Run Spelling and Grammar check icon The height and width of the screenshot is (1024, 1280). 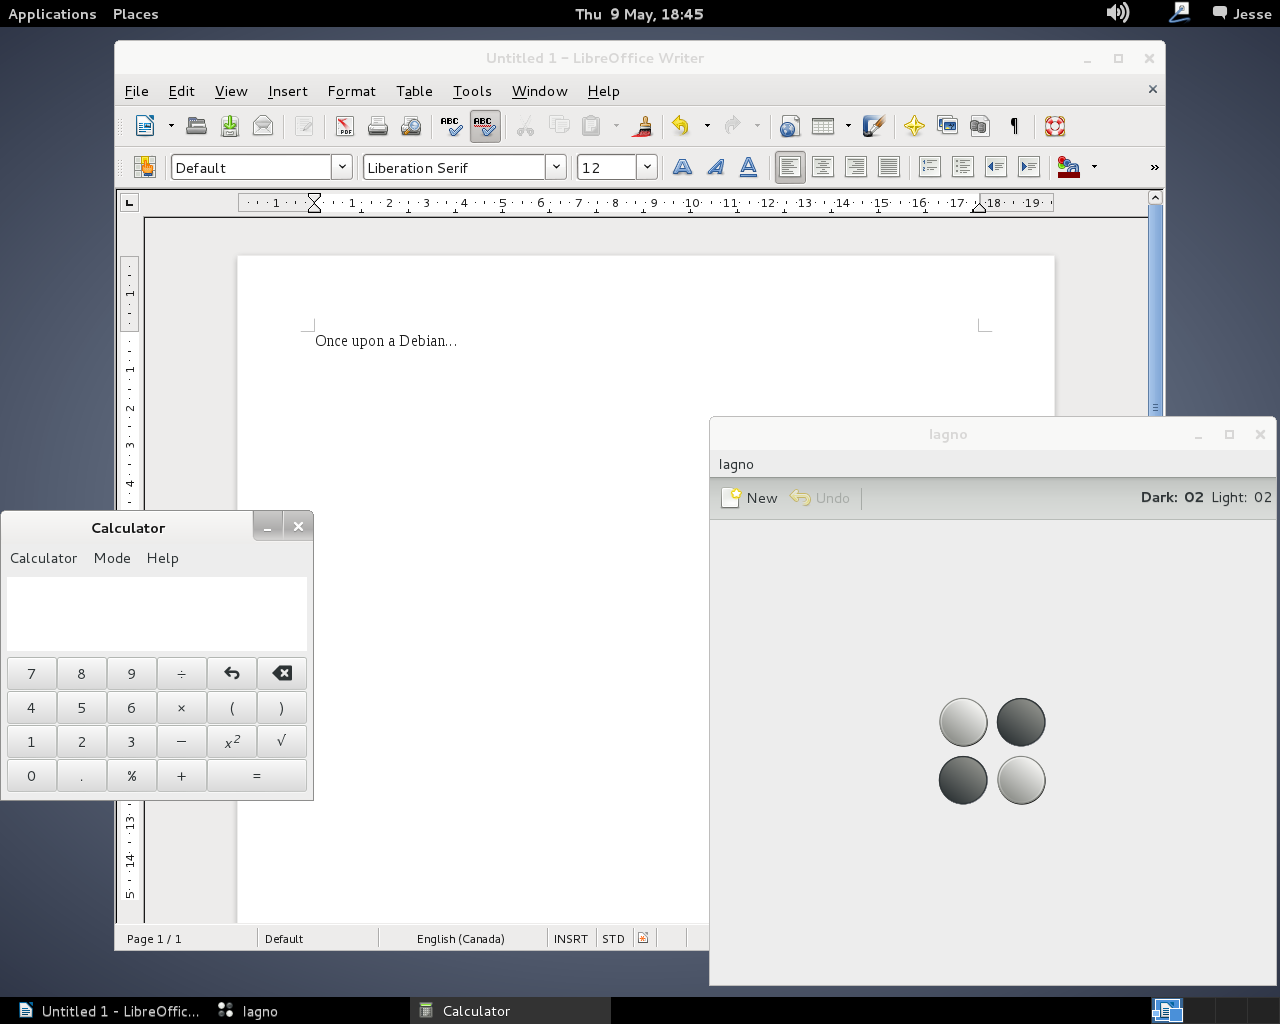coord(451,126)
